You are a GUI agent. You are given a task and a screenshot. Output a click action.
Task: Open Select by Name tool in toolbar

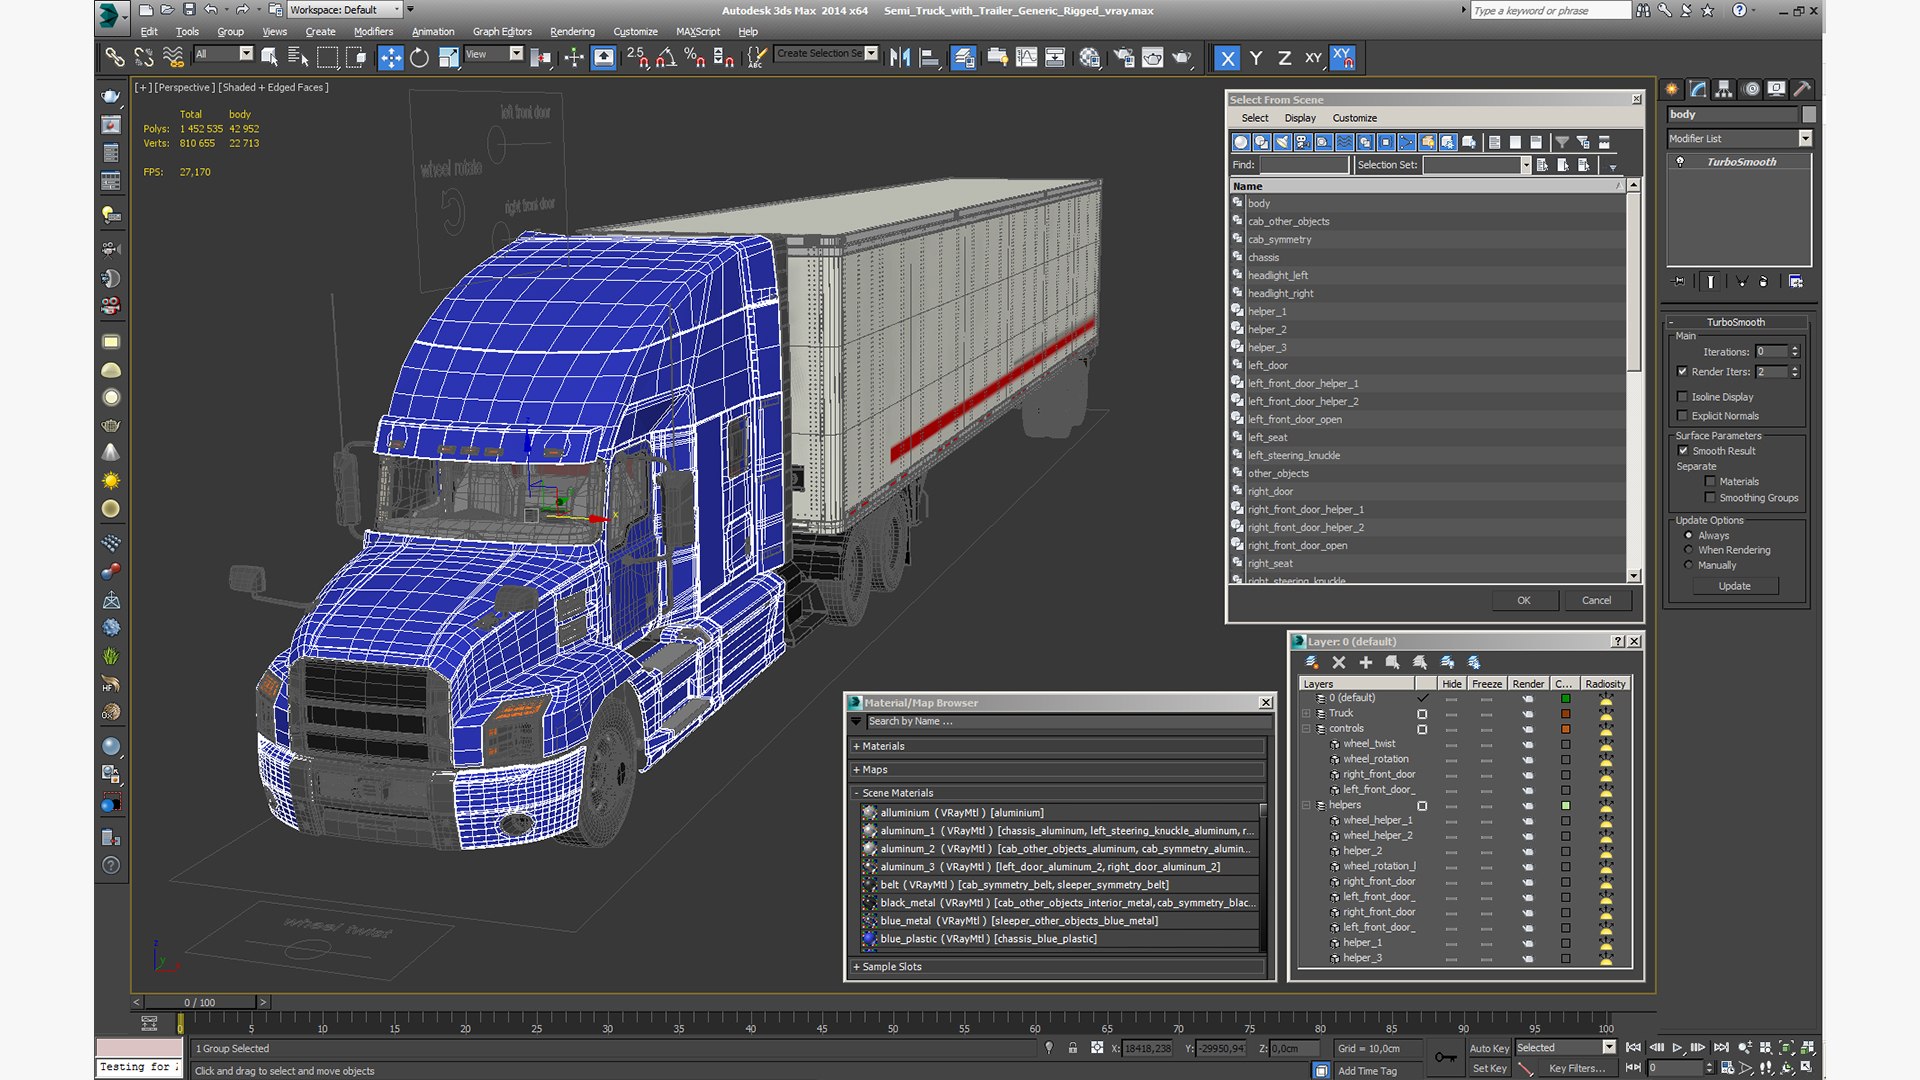click(x=298, y=58)
